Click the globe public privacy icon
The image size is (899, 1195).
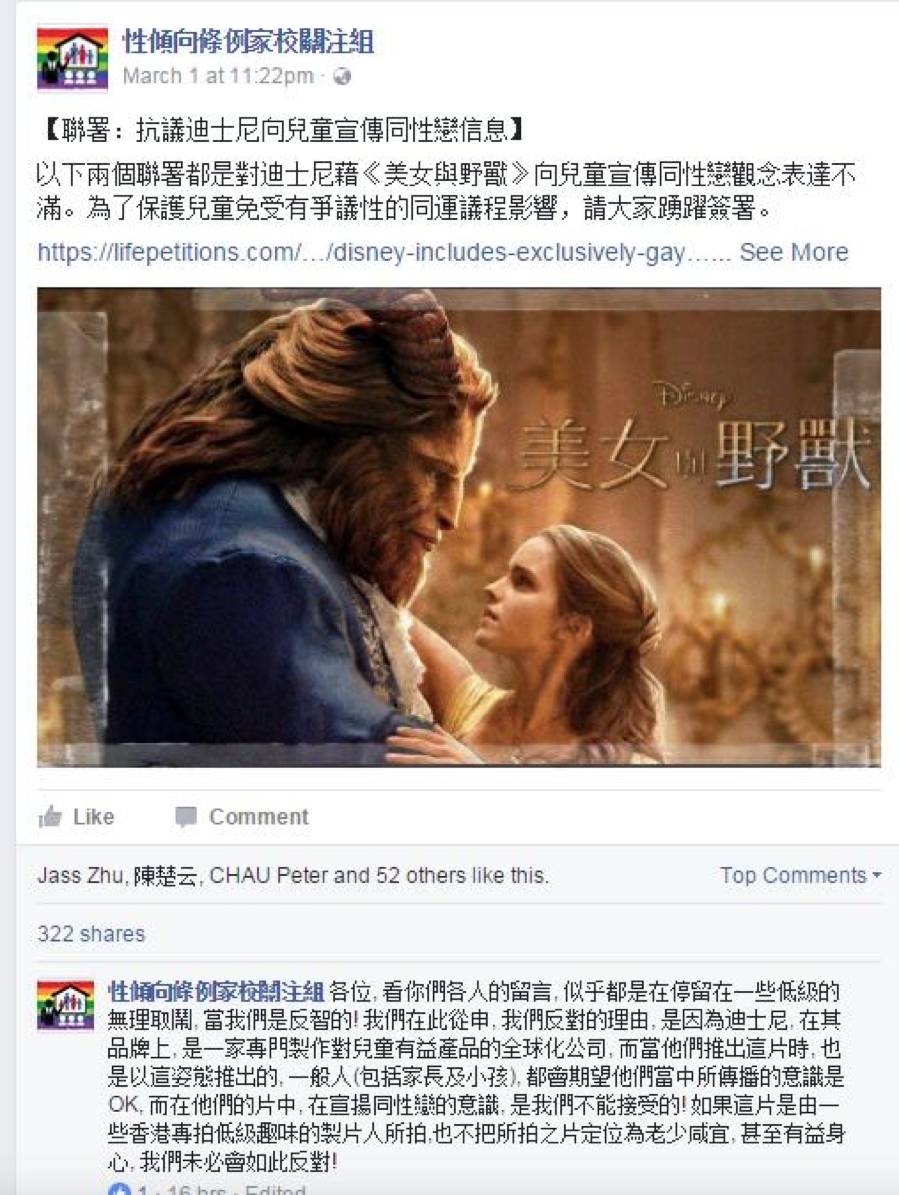coord(342,76)
